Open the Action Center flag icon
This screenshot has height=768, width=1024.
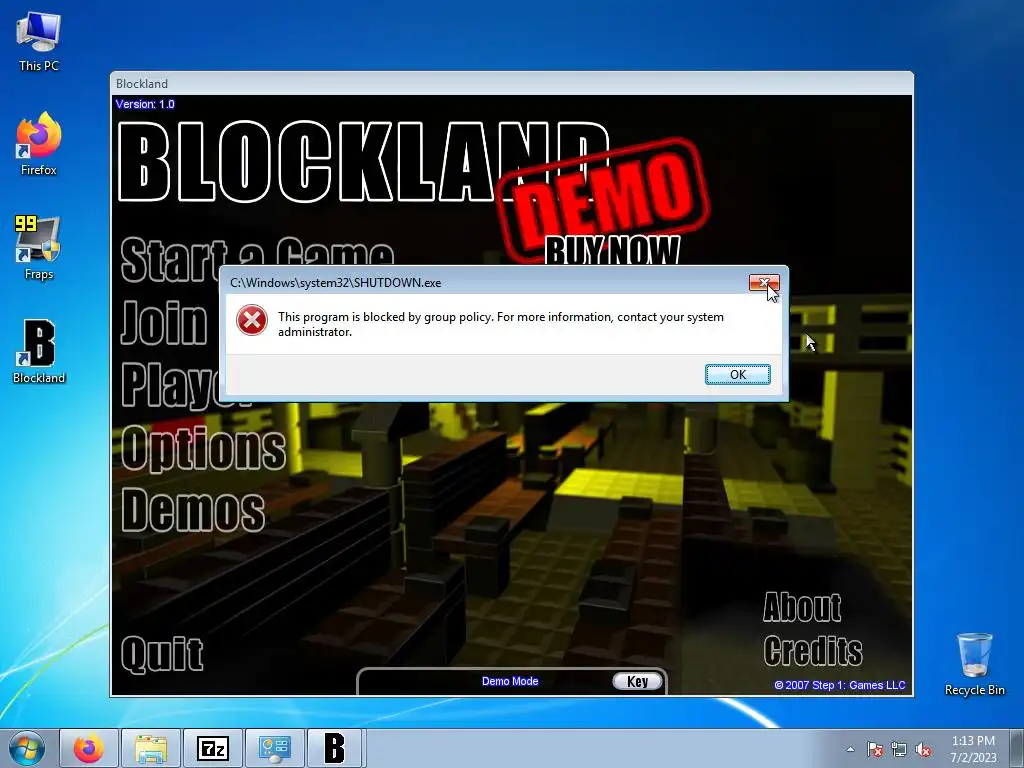pos(875,749)
